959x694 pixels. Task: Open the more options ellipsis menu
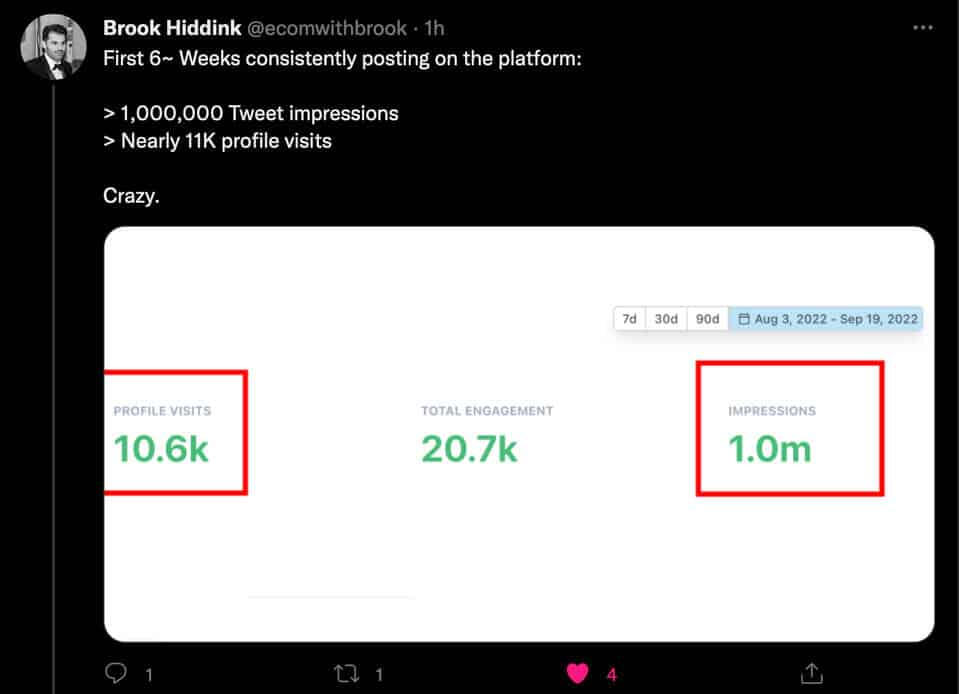pyautogui.click(x=922, y=28)
